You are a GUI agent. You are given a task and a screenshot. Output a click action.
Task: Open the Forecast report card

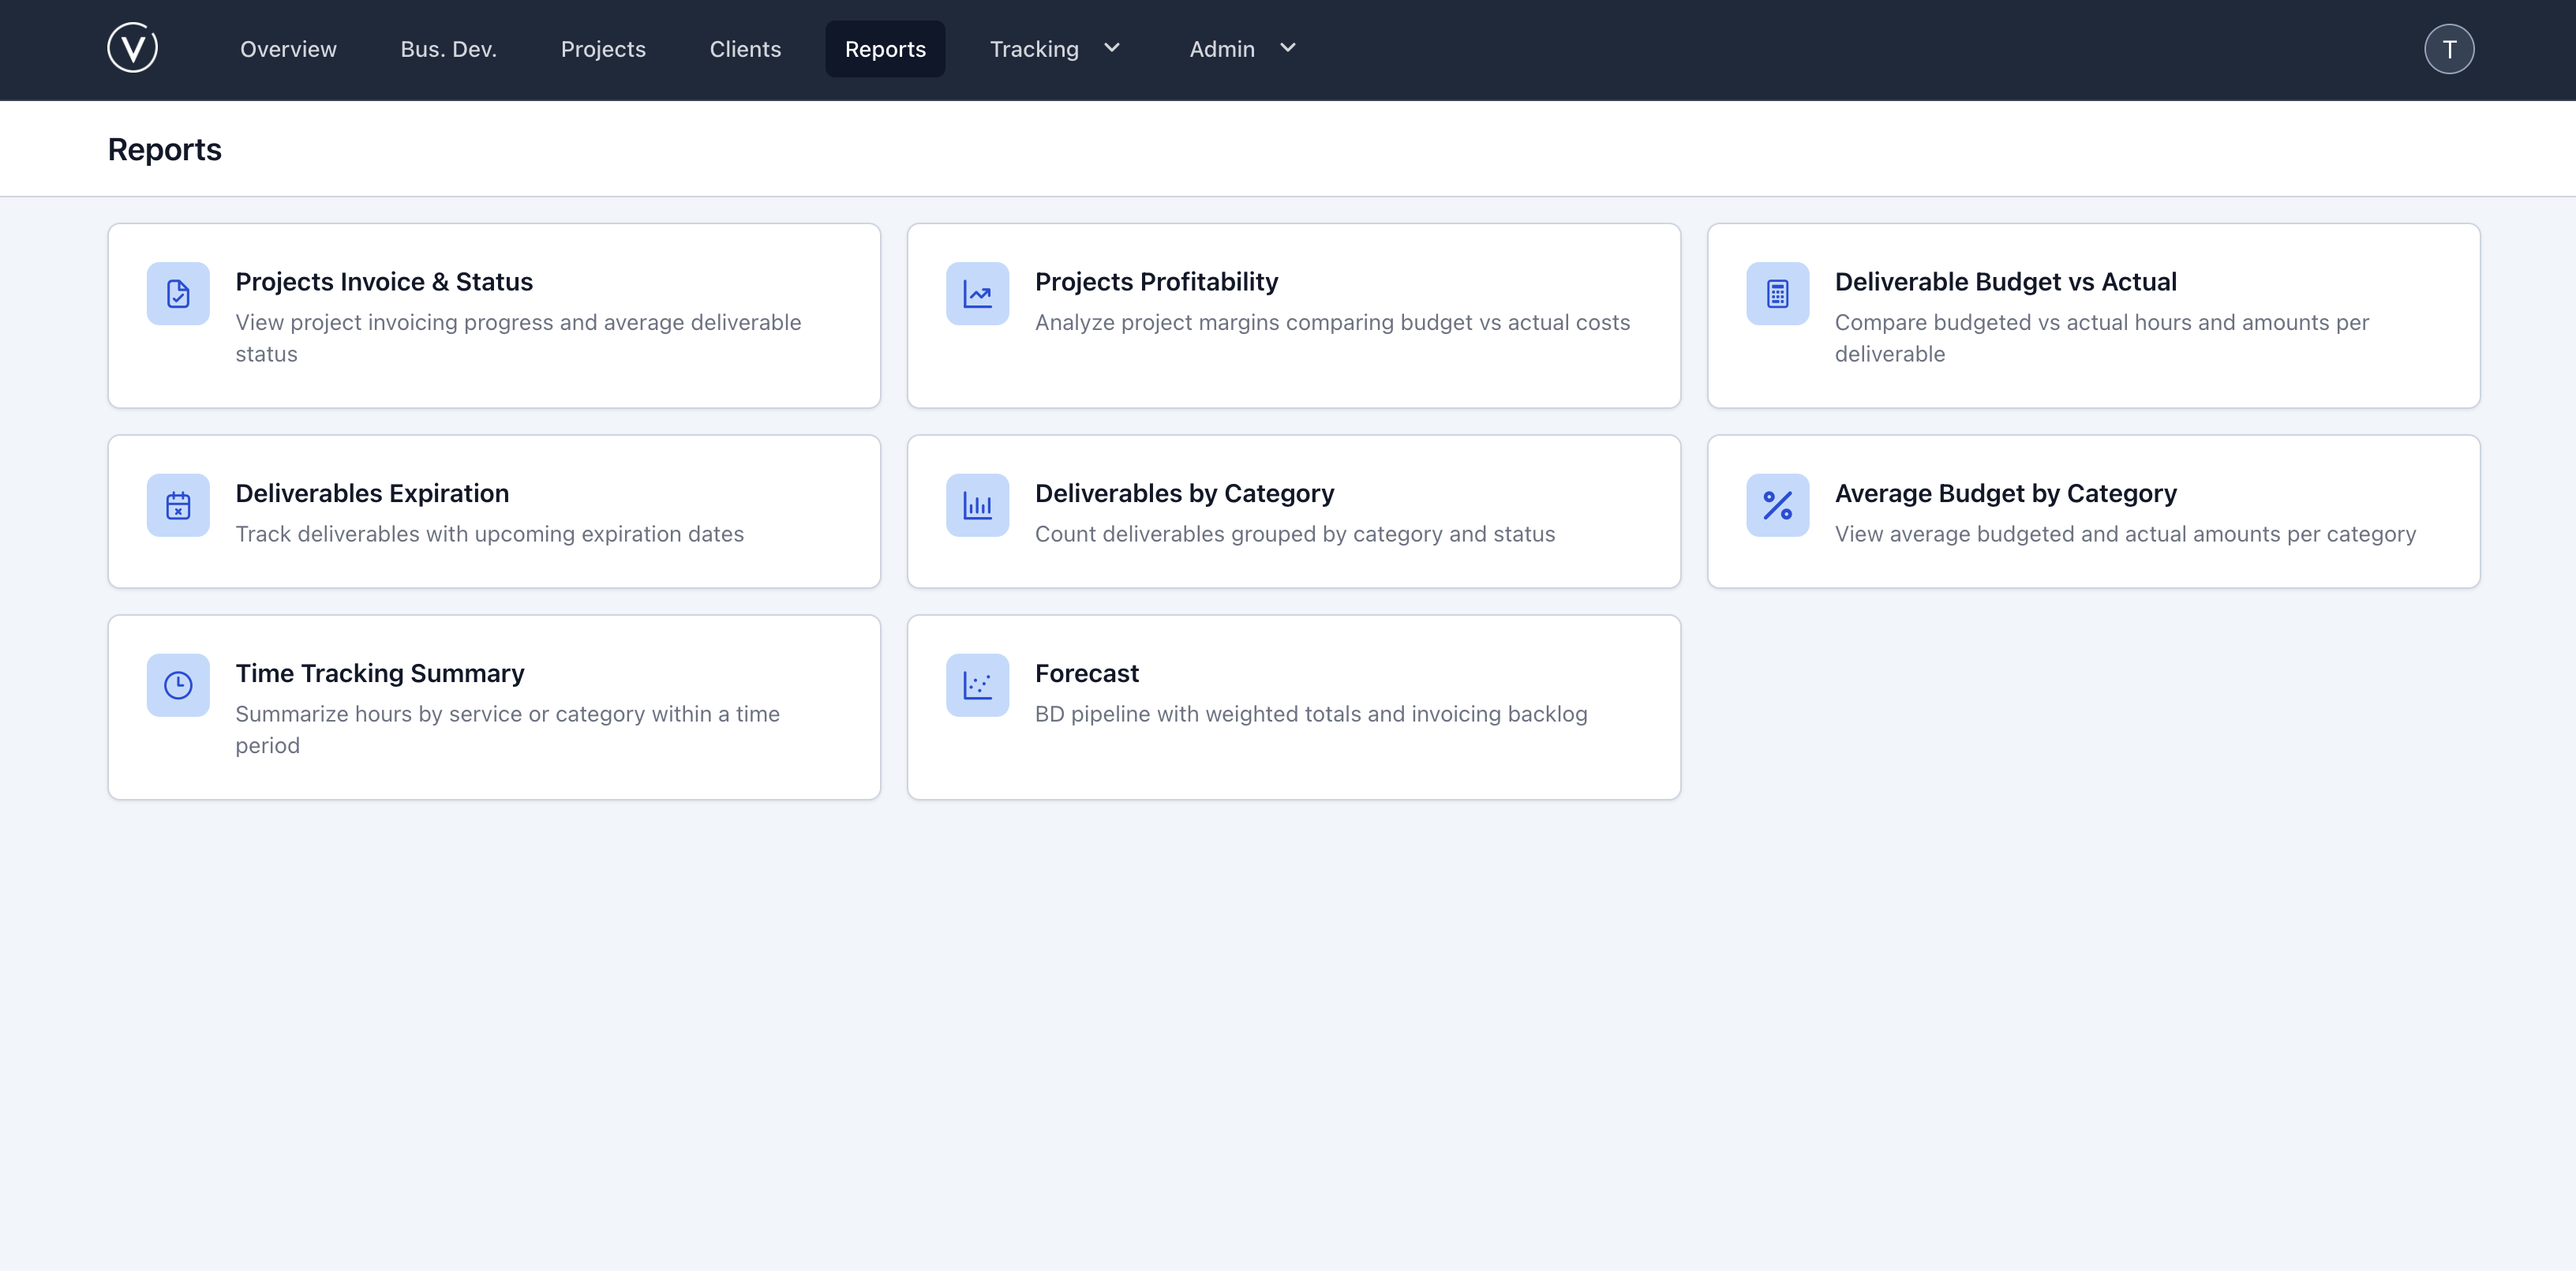click(1294, 707)
